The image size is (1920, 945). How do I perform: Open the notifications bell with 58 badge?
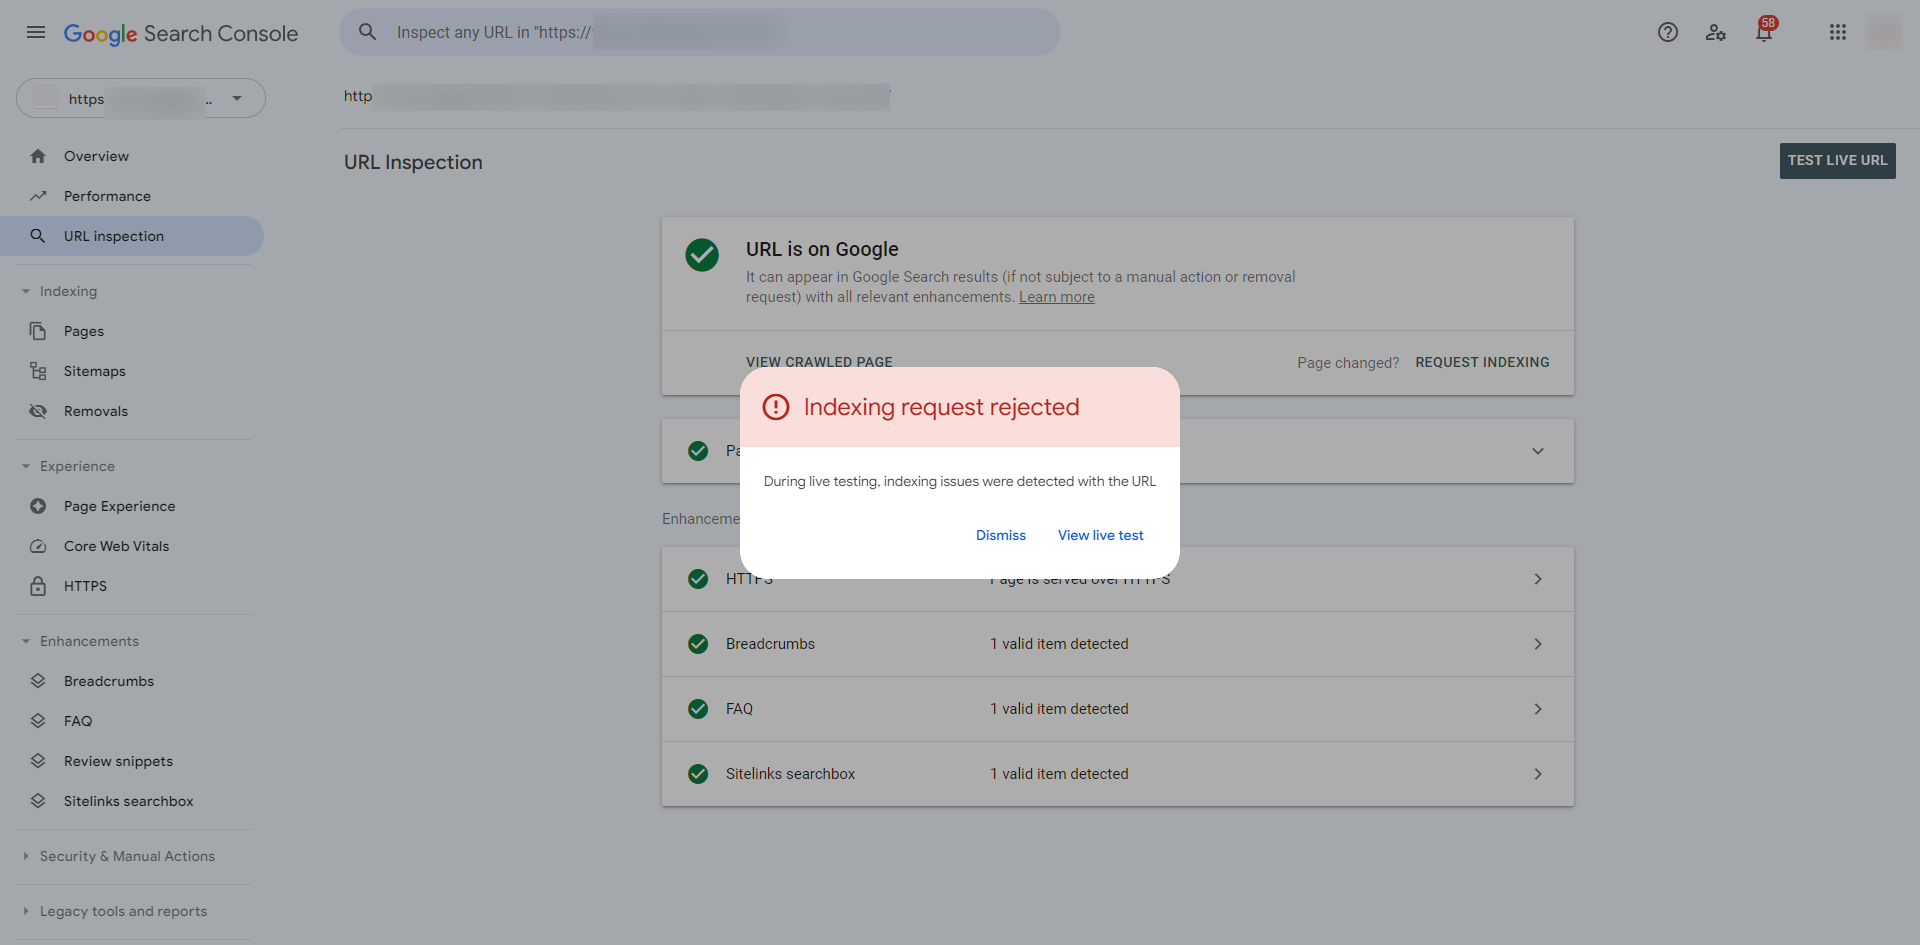(1764, 32)
